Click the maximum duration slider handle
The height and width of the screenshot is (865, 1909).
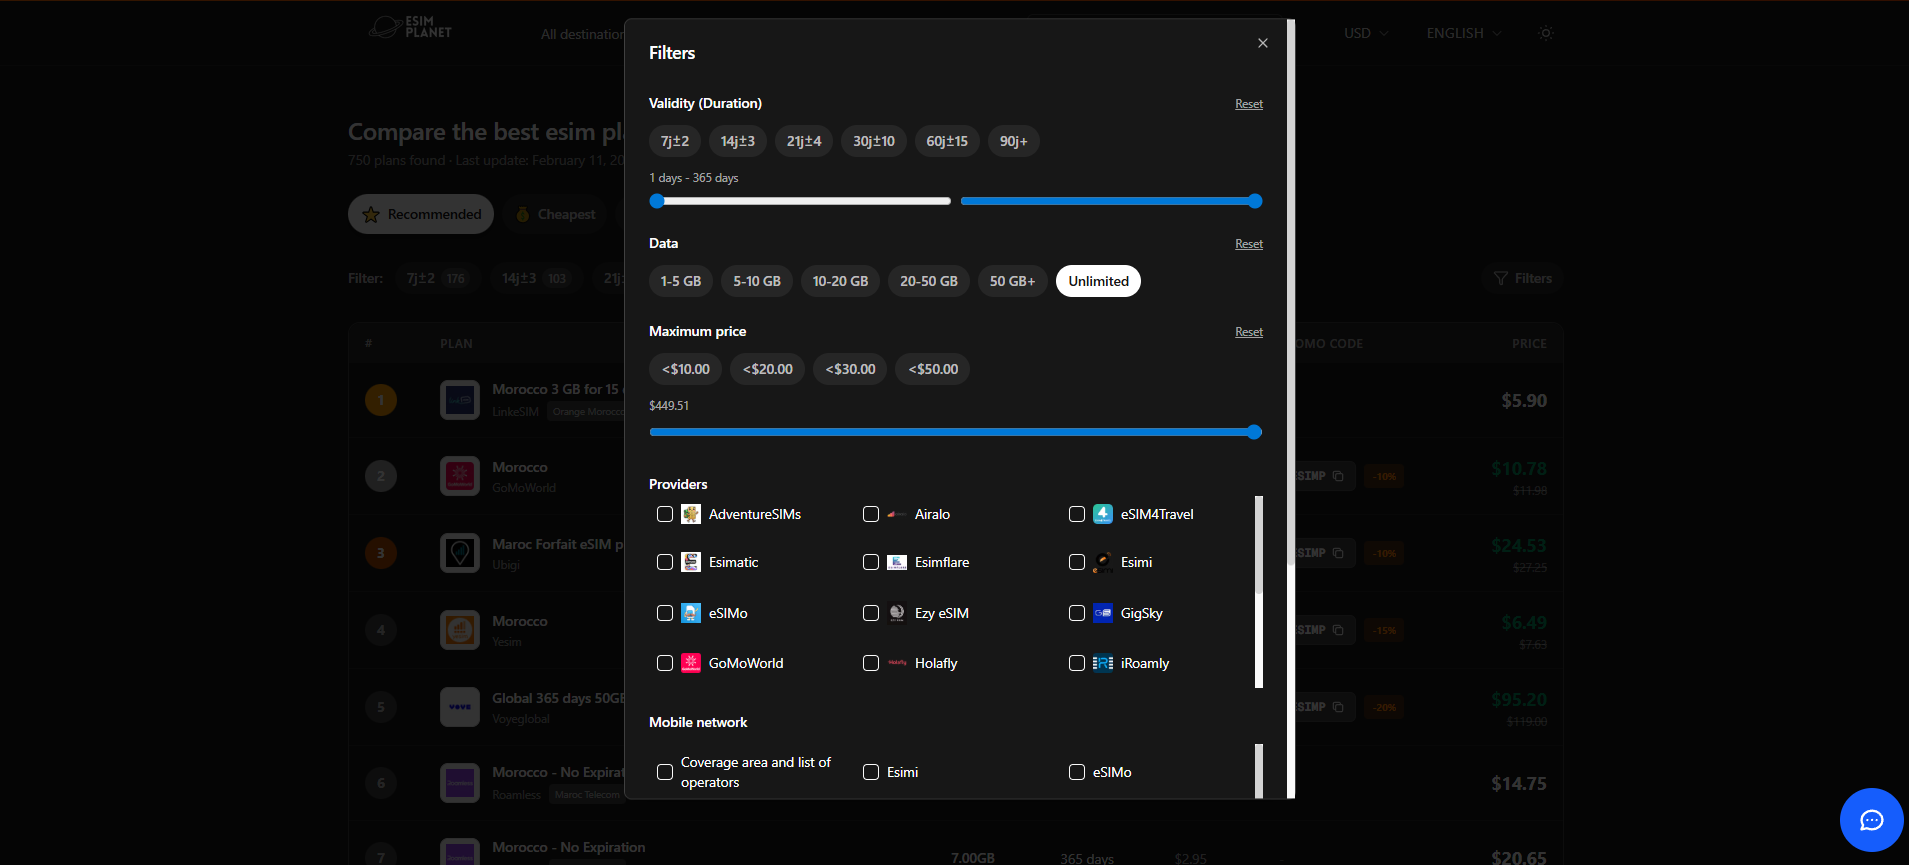pos(1255,201)
